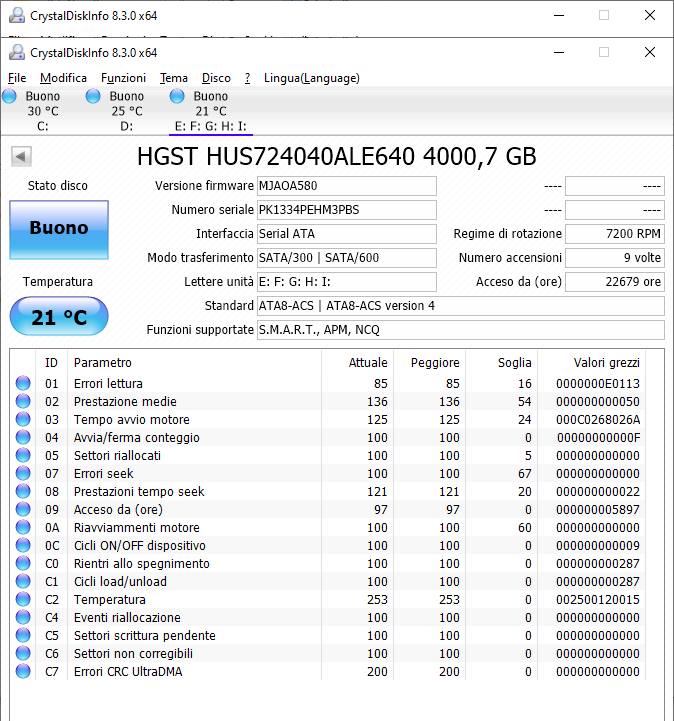Click status orb for Prestazioni tempo seek row

click(x=23, y=491)
